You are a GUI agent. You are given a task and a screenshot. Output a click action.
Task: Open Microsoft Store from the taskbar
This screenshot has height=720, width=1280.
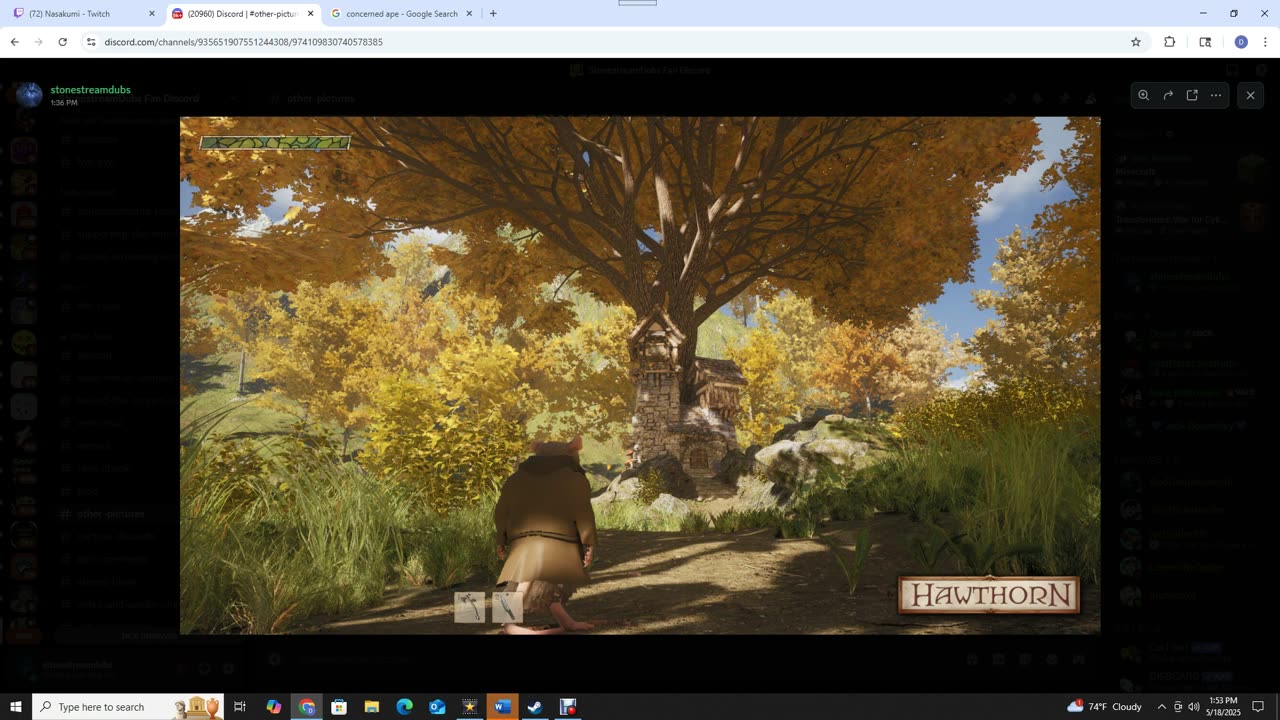pos(339,707)
